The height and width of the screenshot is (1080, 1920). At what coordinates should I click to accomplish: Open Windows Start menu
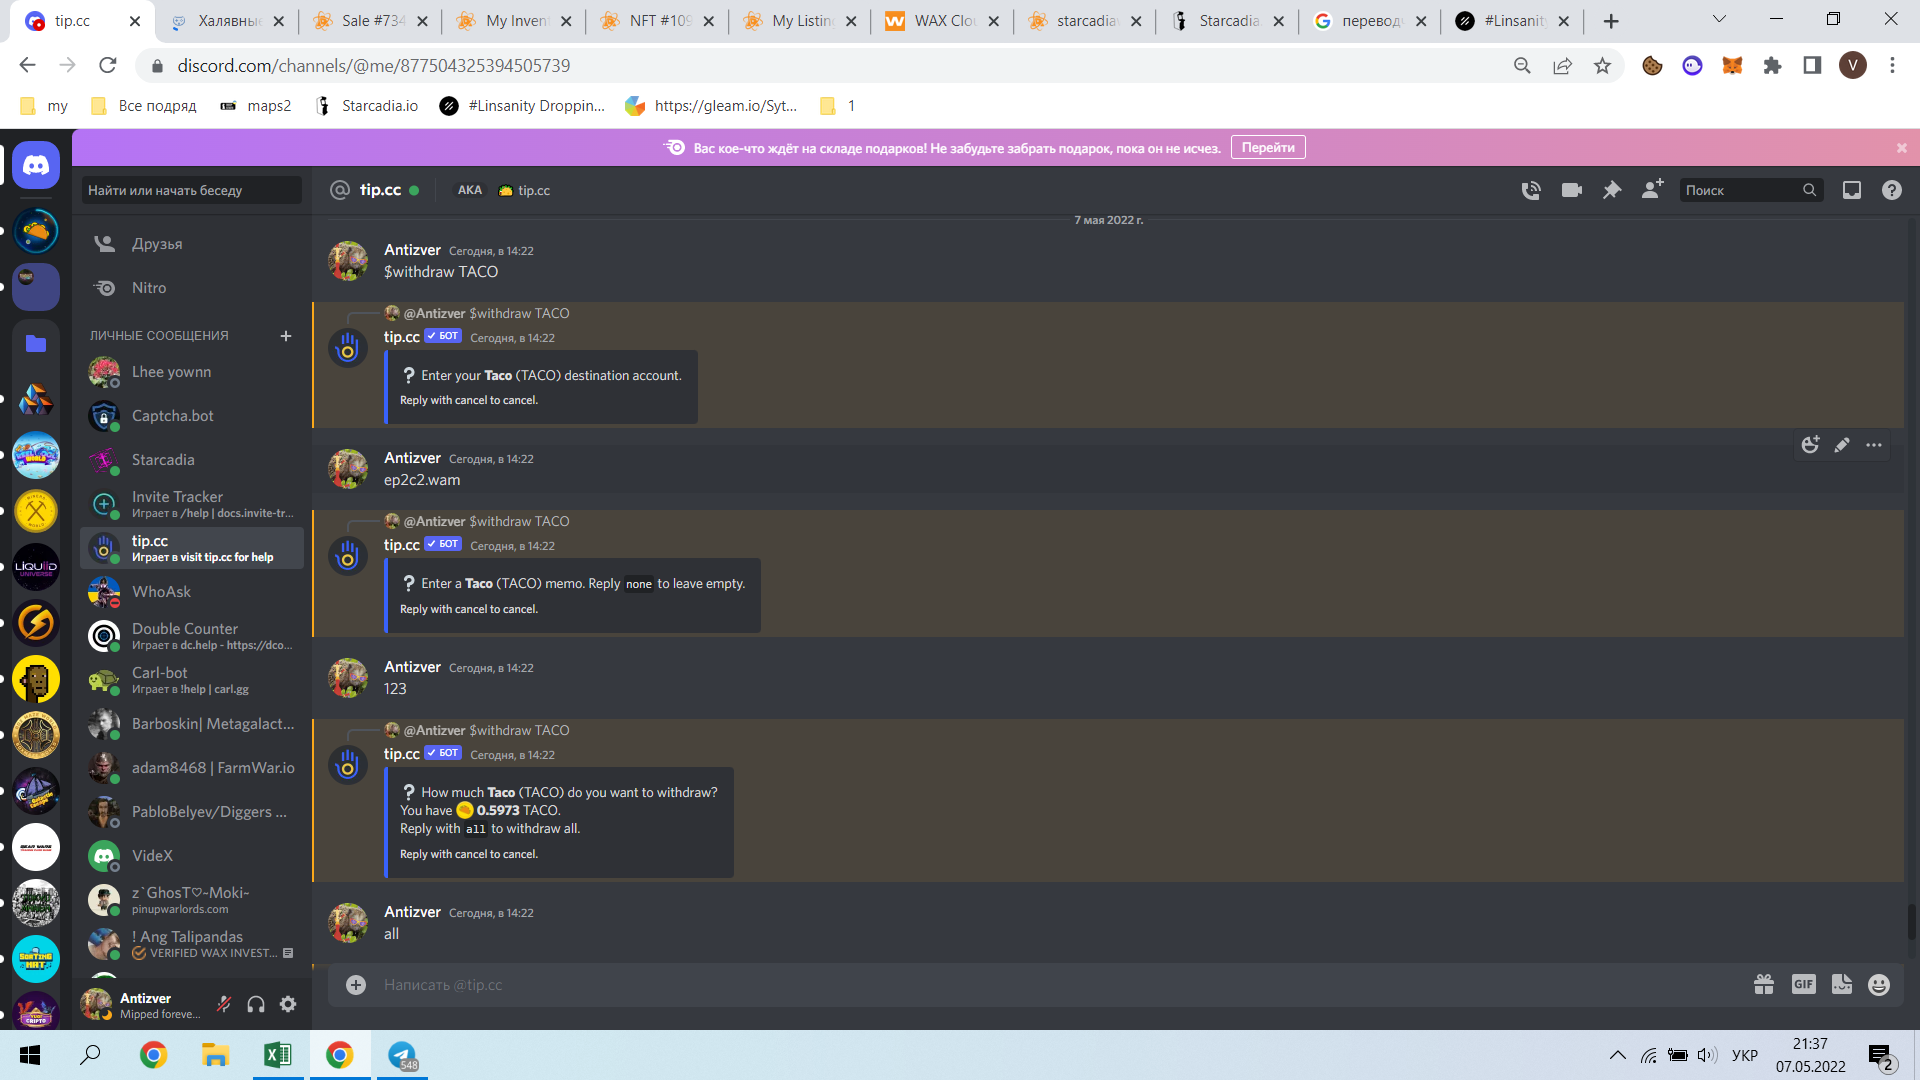coord(30,1055)
